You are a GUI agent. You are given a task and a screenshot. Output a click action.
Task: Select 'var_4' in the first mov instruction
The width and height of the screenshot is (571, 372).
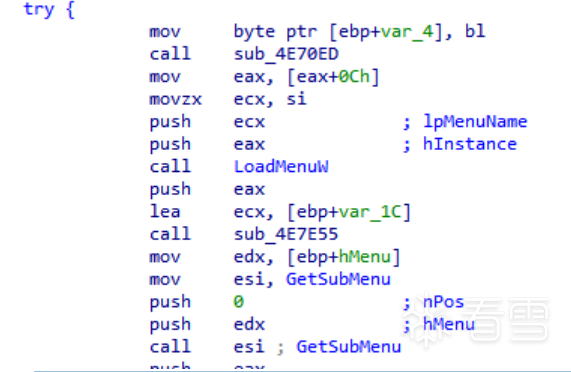click(x=407, y=32)
